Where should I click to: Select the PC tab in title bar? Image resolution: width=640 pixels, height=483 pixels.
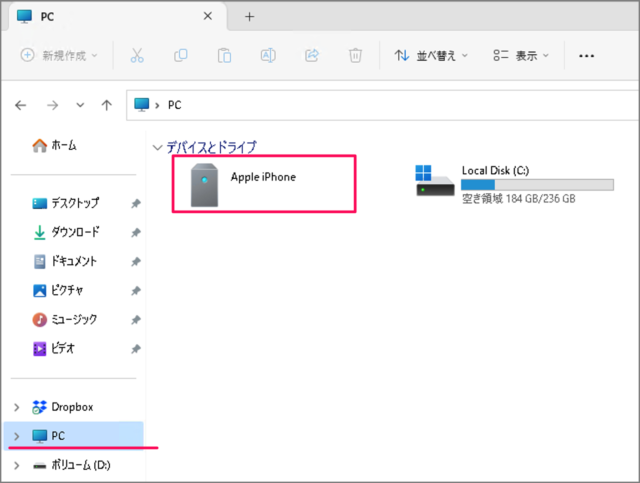click(100, 16)
